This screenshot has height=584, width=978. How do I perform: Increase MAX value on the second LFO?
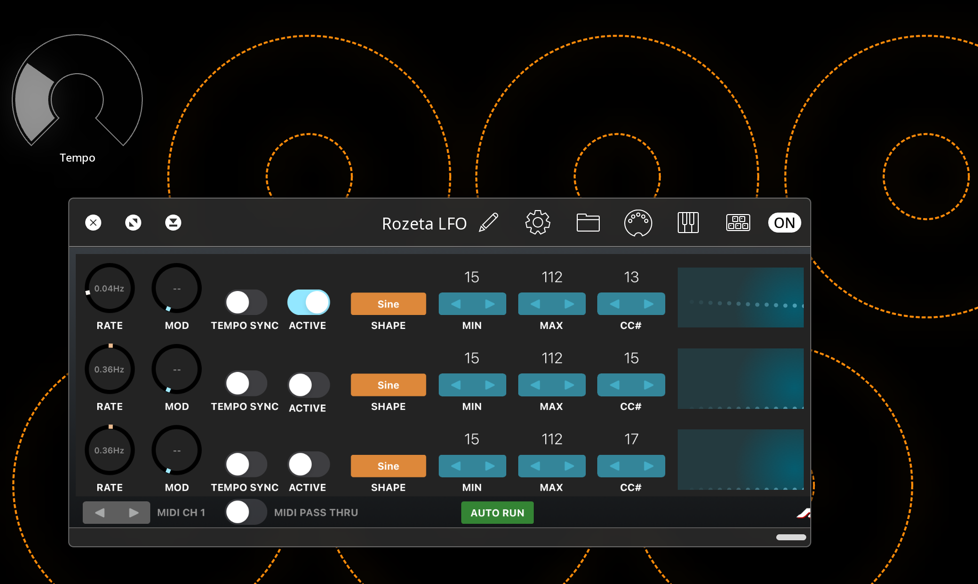pyautogui.click(x=569, y=385)
